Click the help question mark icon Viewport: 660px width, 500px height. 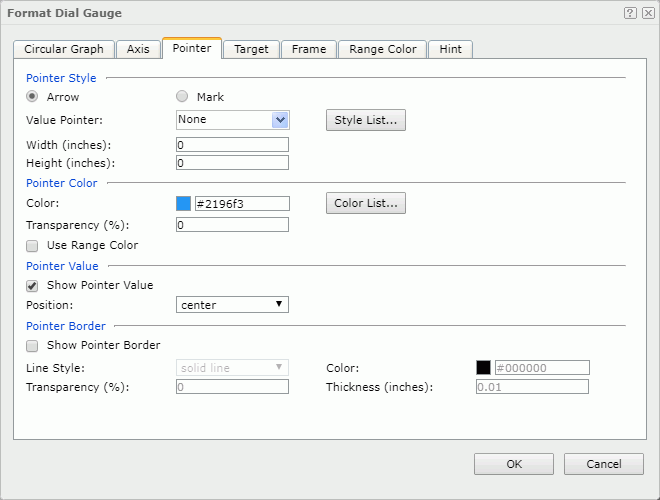(630, 13)
